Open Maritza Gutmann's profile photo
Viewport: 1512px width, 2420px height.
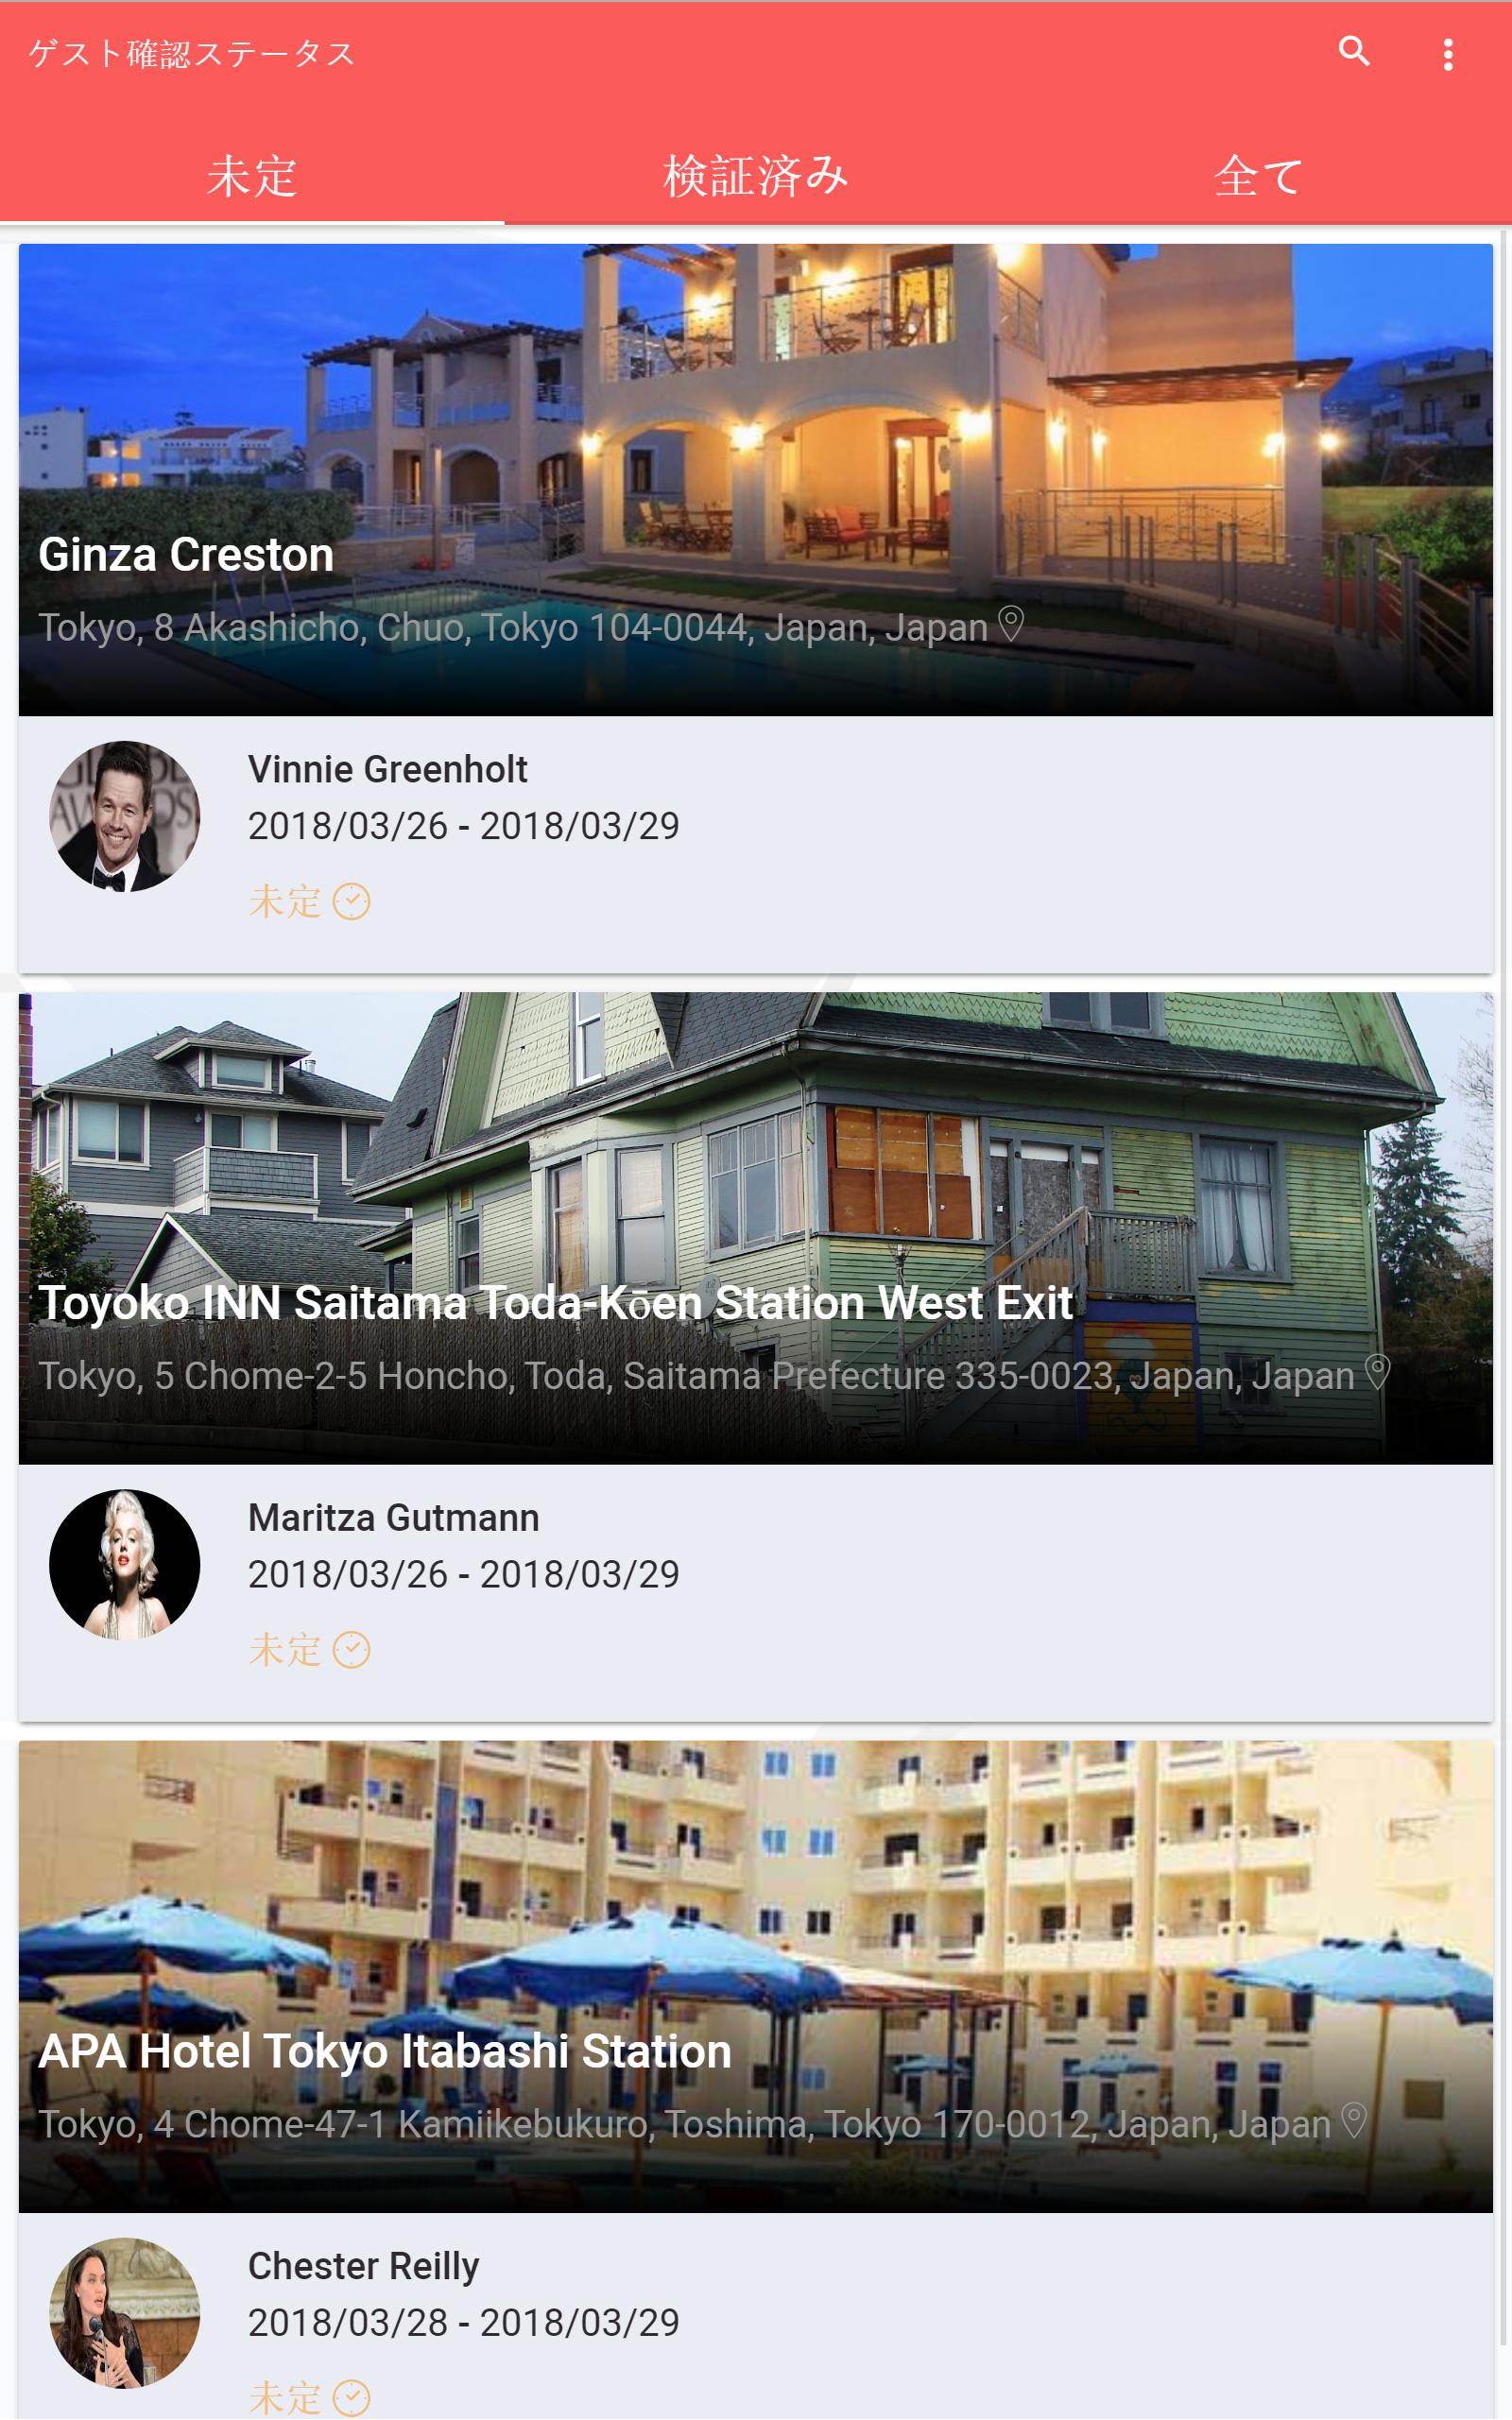[x=125, y=1564]
